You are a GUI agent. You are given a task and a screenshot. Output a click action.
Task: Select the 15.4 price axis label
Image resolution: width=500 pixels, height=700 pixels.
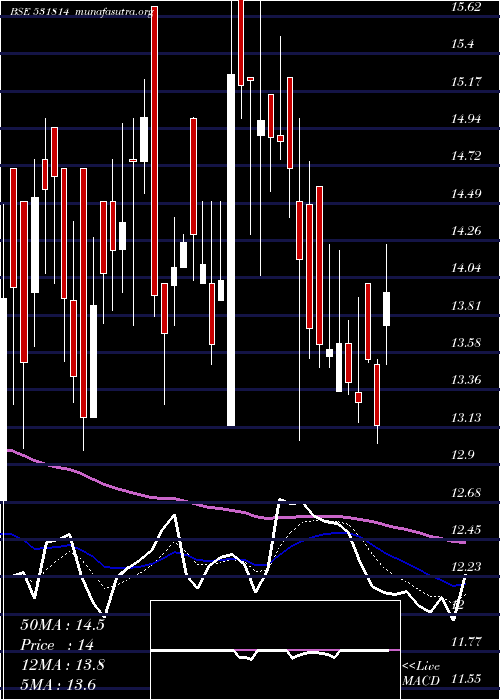coord(464,44)
